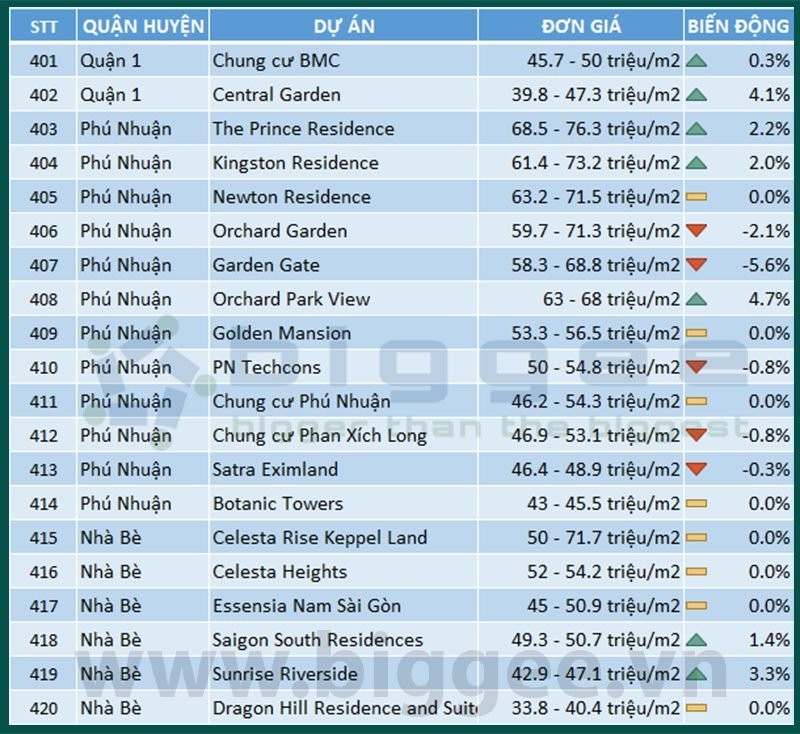The image size is (800, 734).
Task: Click the red down arrow for PN Techcons
Action: pyautogui.click(x=696, y=367)
